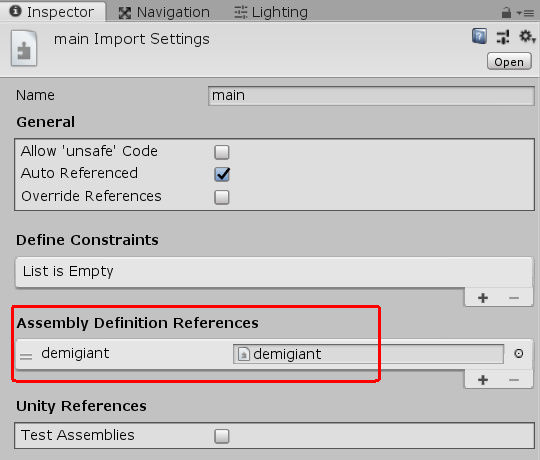Toggle the Test Assemblies checkbox
Screen dimensions: 540x460
pyautogui.click(x=221, y=436)
